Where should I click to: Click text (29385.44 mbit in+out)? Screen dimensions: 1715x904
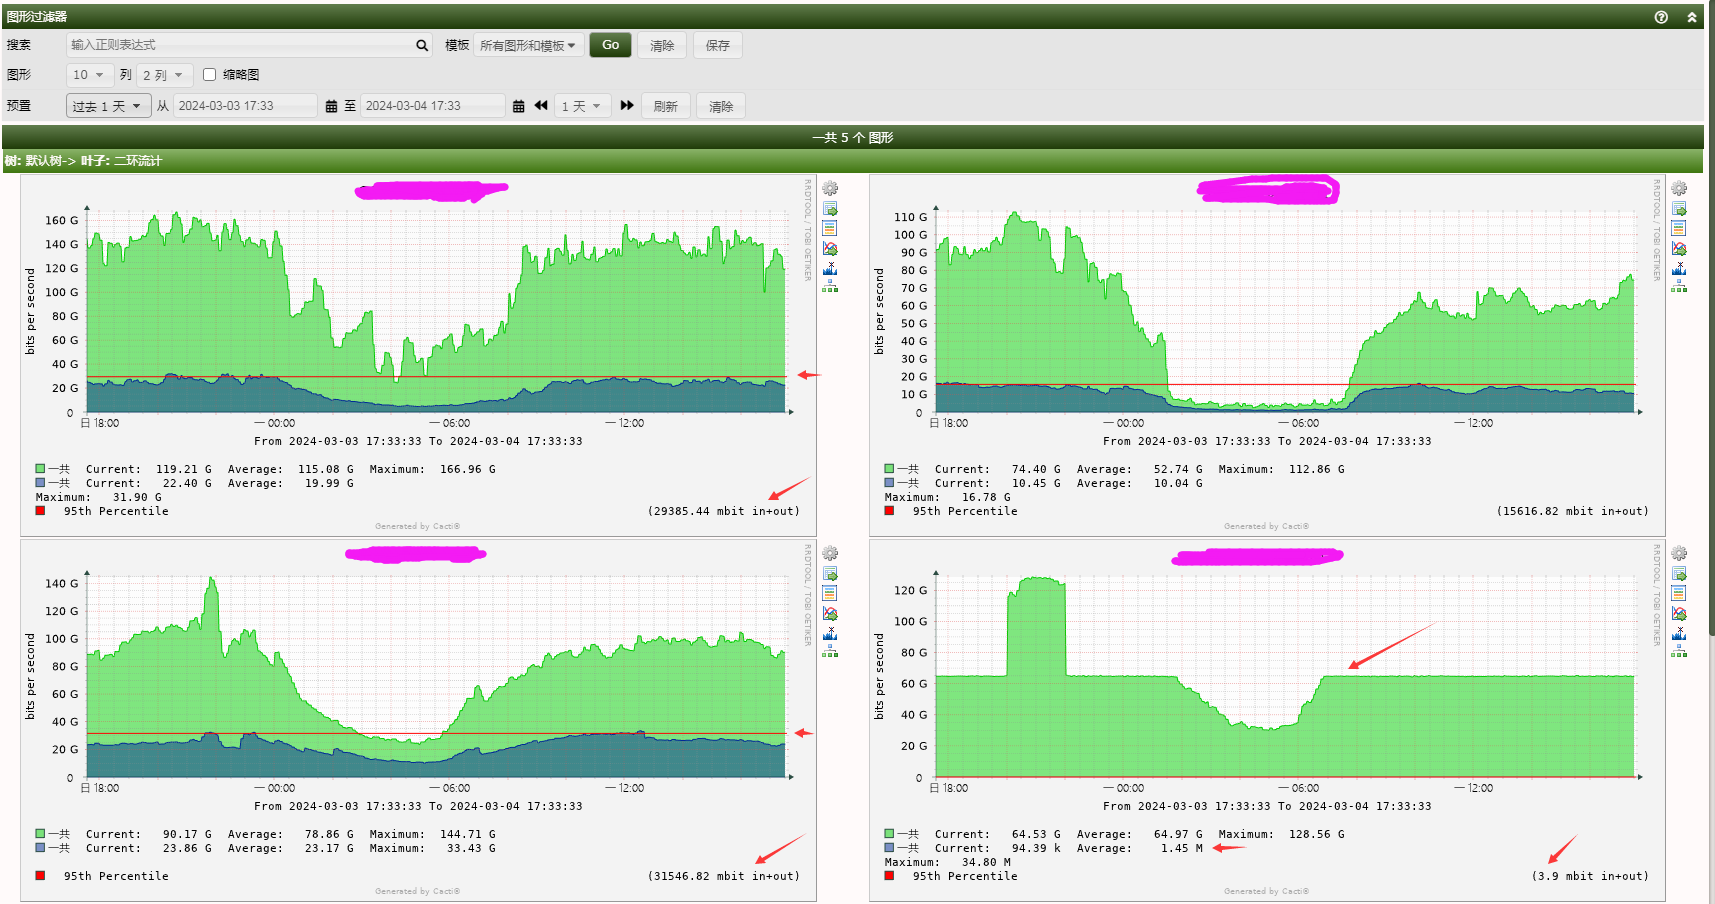click(724, 511)
